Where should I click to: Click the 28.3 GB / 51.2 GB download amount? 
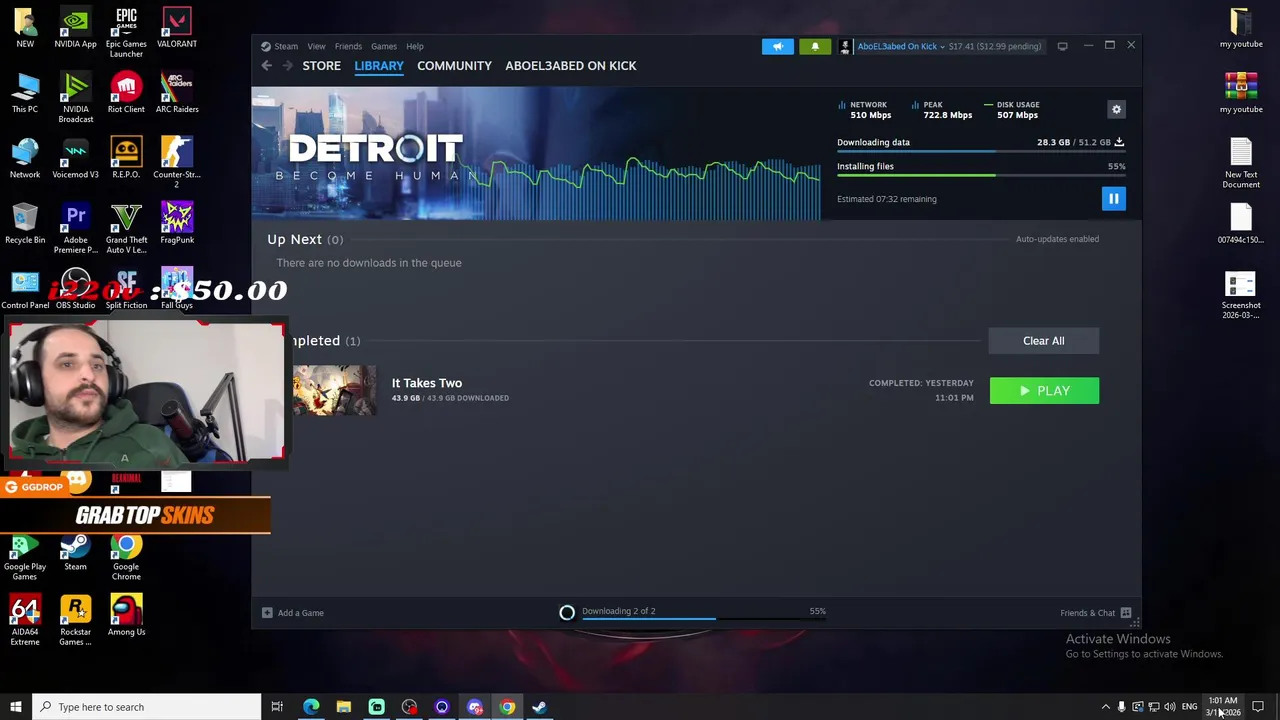(x=1073, y=142)
